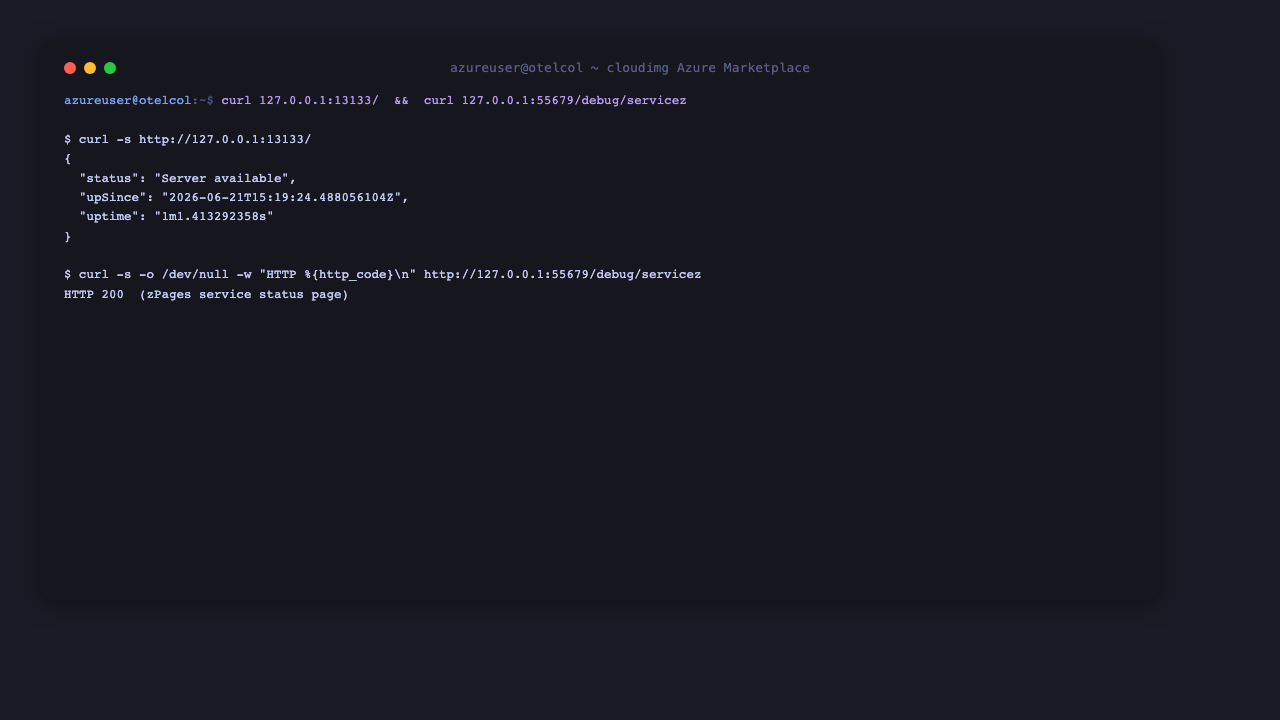The image size is (1280, 720).
Task: Click "(zPages service status page)" text
Action: [244, 295]
